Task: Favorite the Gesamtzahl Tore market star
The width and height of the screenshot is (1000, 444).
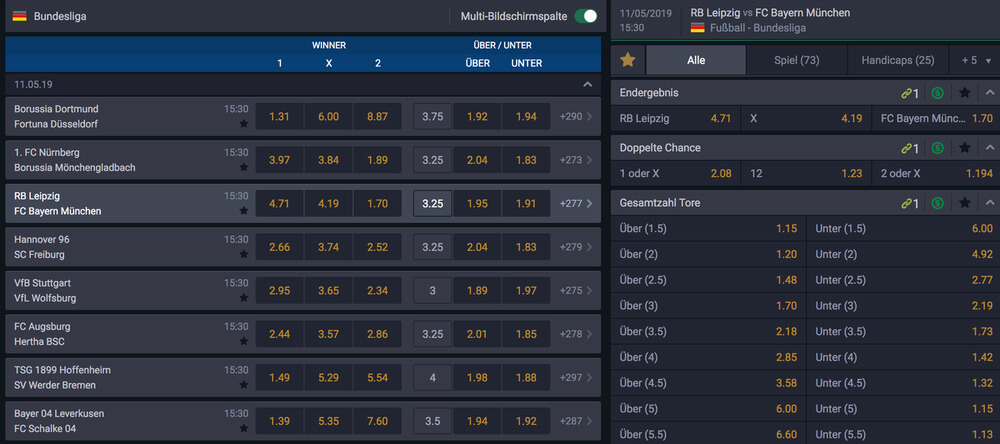Action: (964, 203)
